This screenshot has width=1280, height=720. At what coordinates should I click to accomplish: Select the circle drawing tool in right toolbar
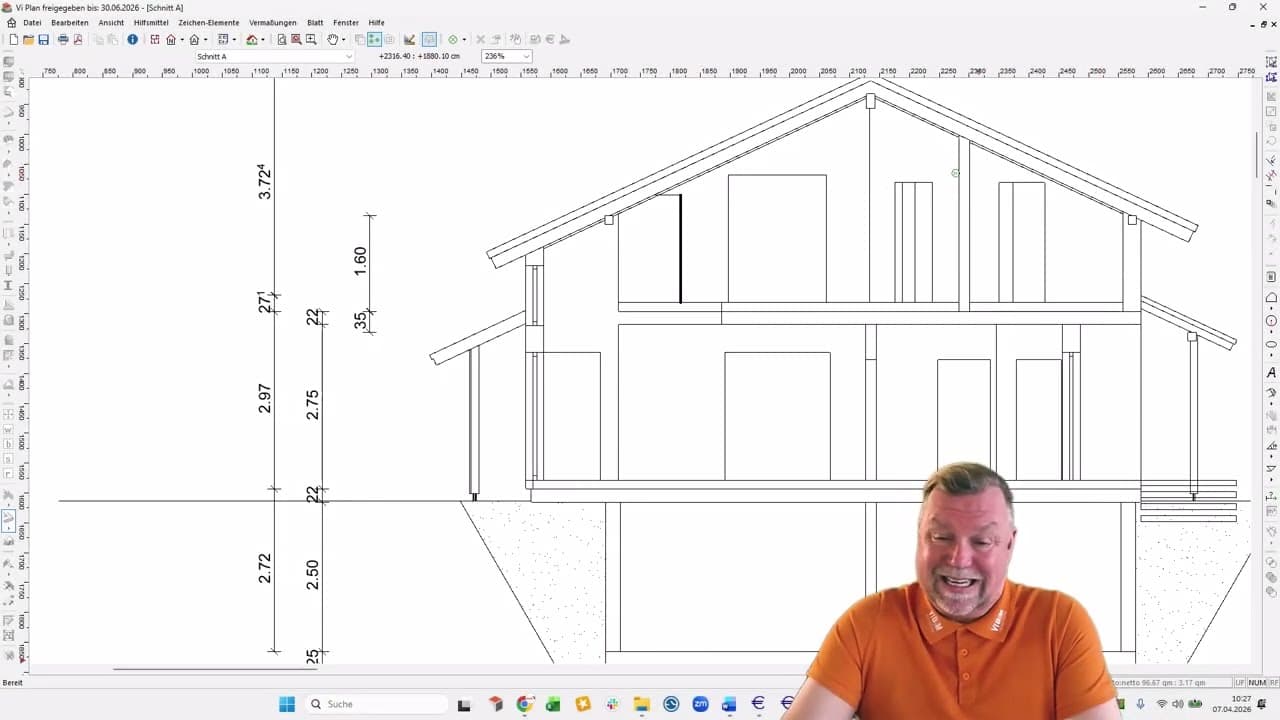pos(1271,321)
